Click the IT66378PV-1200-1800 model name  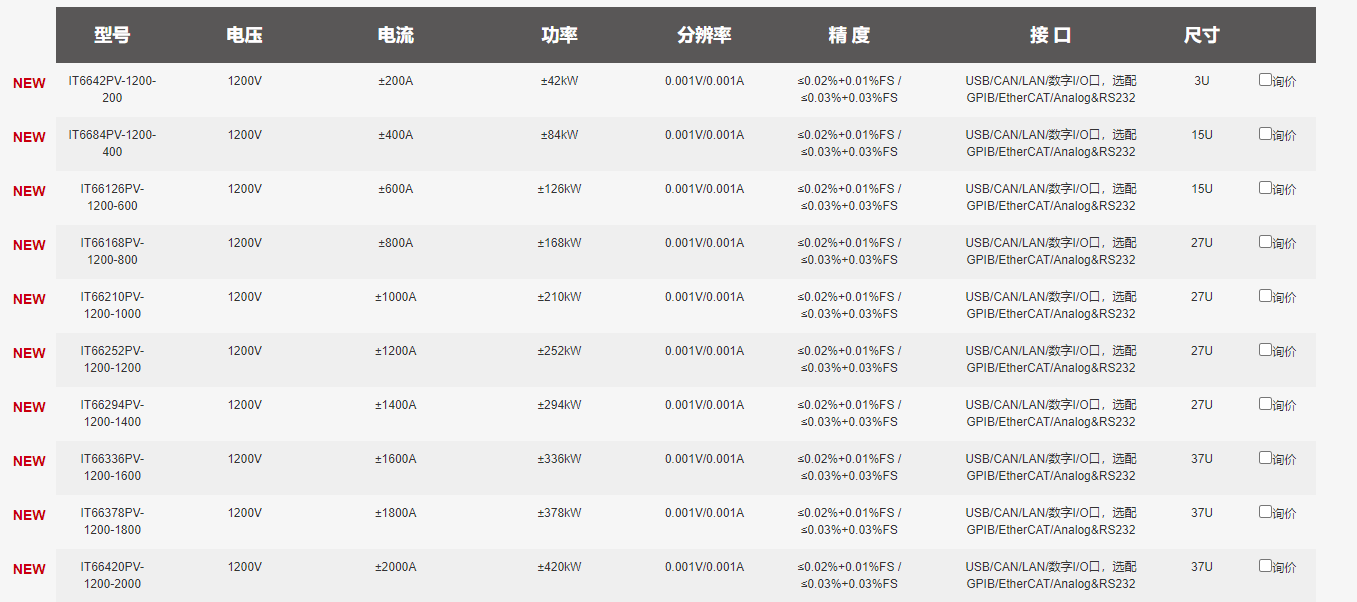(112, 521)
